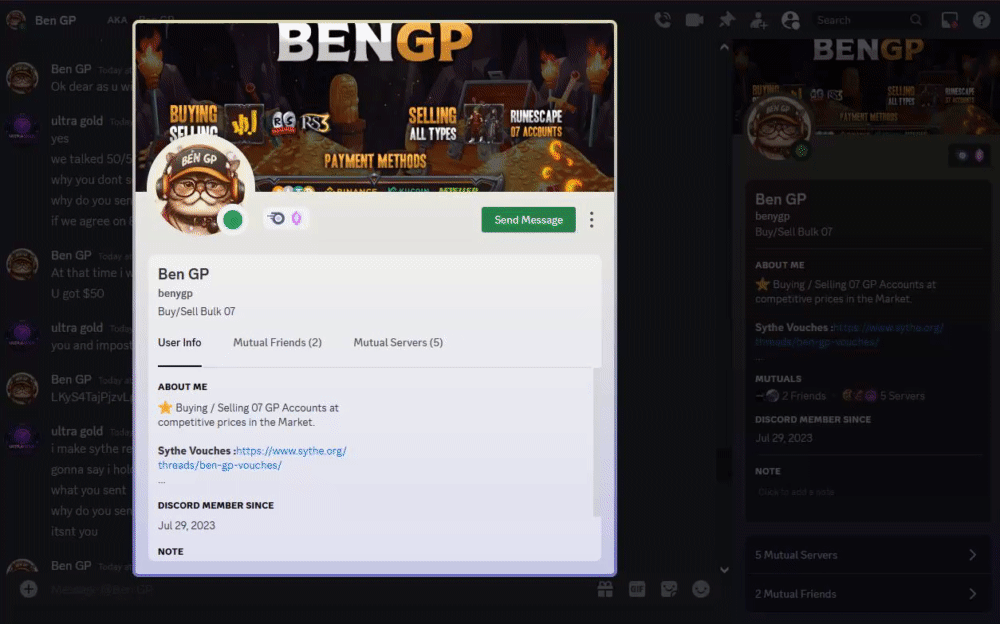Open the sticker picker icon
Screen dimensions: 1000x624
[669, 589]
